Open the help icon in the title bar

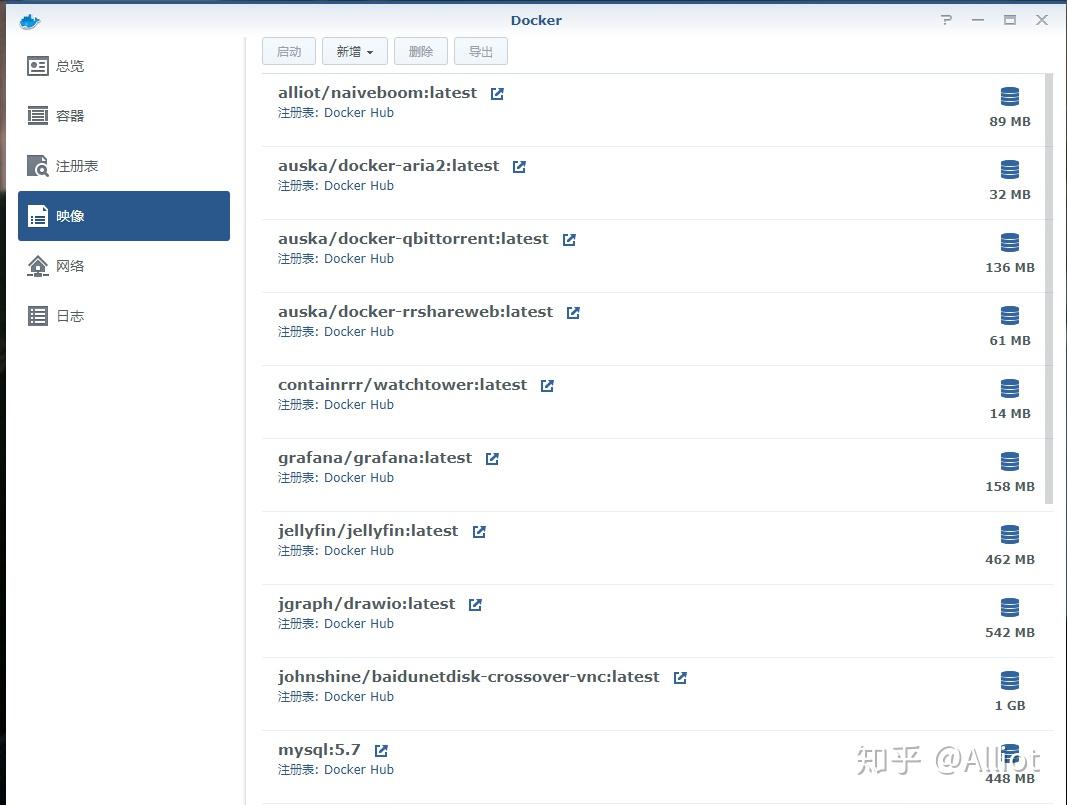[946, 19]
